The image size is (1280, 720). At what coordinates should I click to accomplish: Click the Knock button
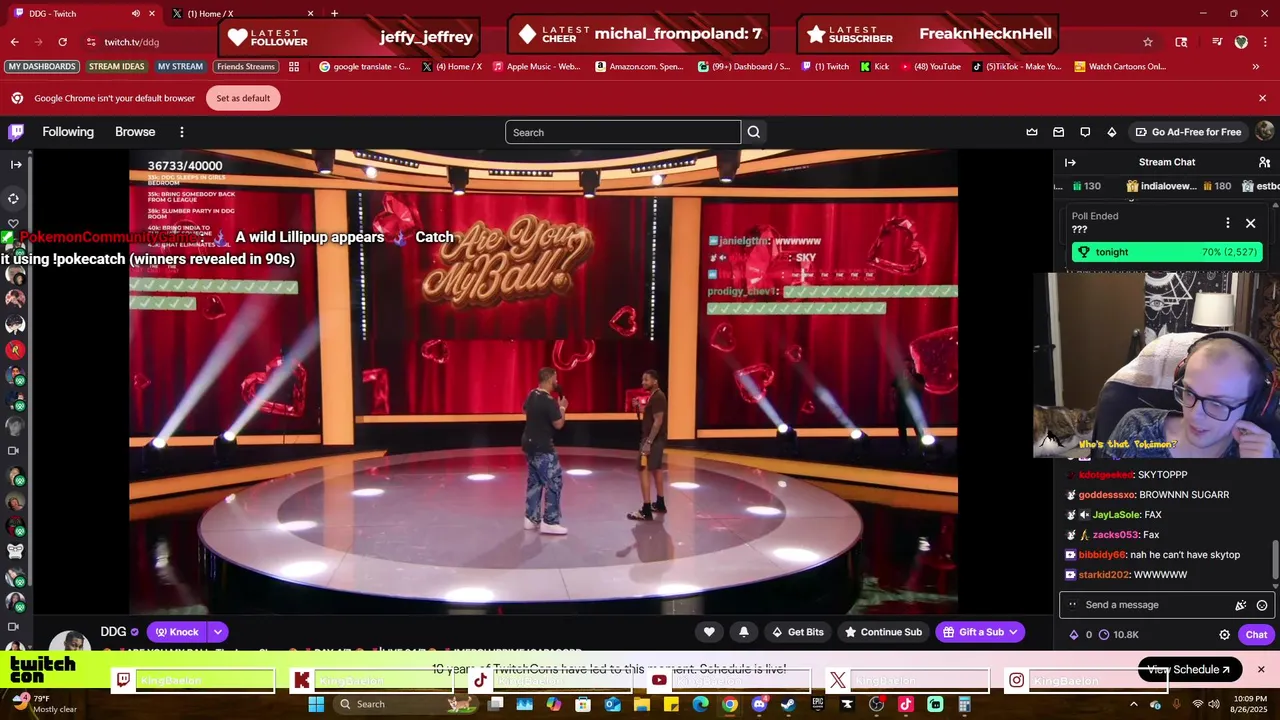coord(176,632)
